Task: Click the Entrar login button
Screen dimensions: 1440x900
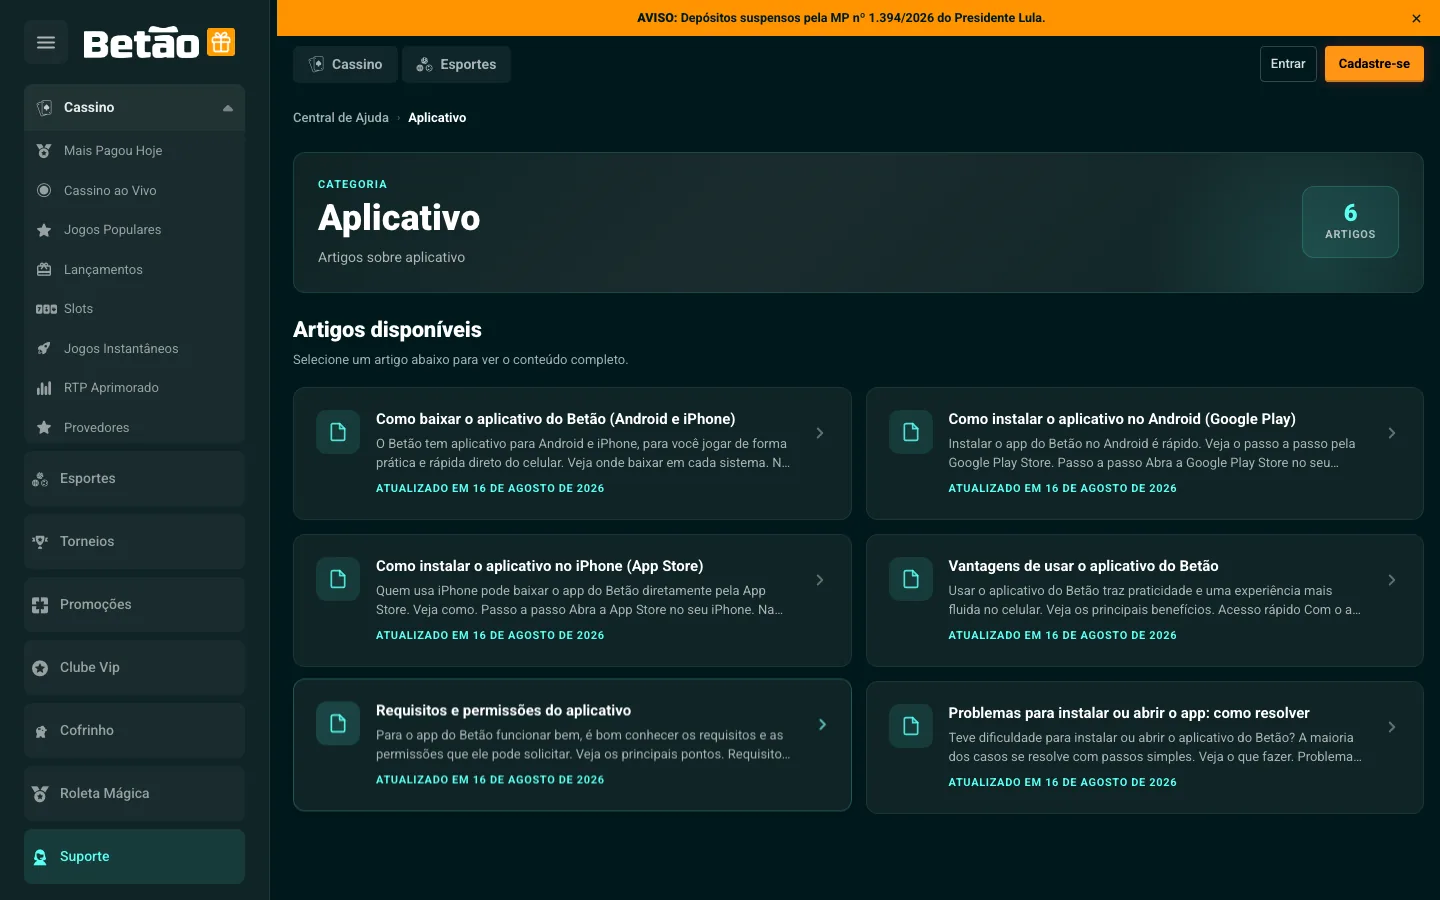Action: pyautogui.click(x=1288, y=64)
